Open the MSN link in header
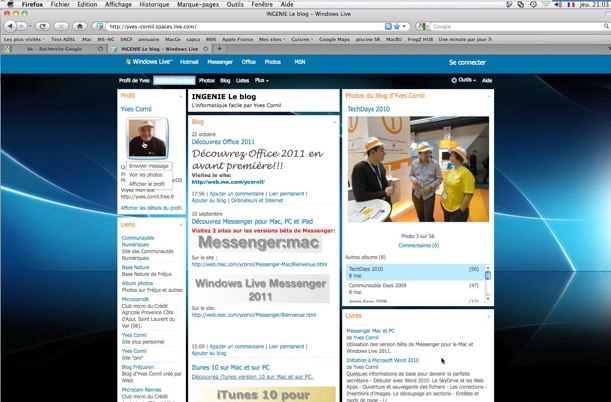Screen dimensions: 611x402 tap(300, 62)
